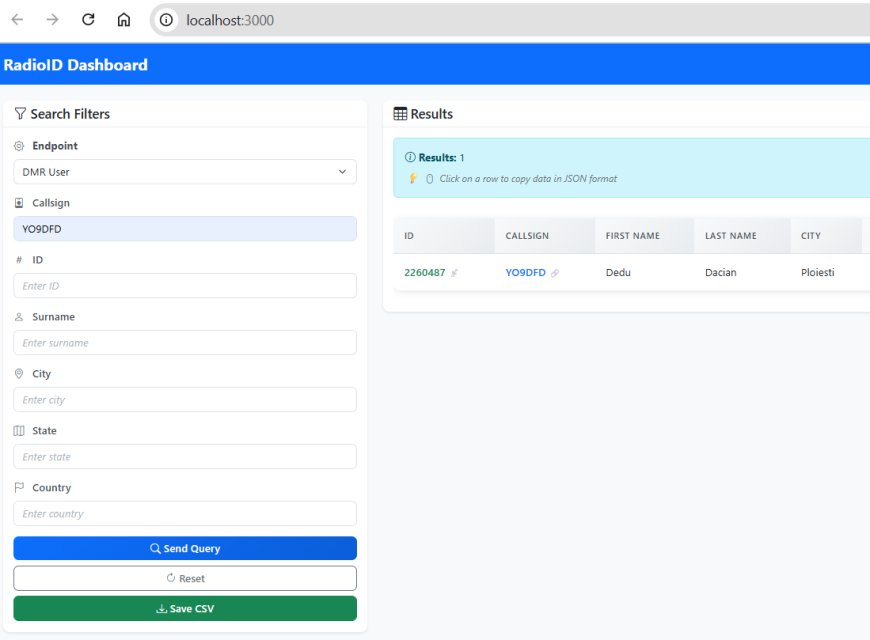Viewport: 870px width, 640px height.
Task: Click the badge icon beside Callsign
Action: [x=19, y=203]
